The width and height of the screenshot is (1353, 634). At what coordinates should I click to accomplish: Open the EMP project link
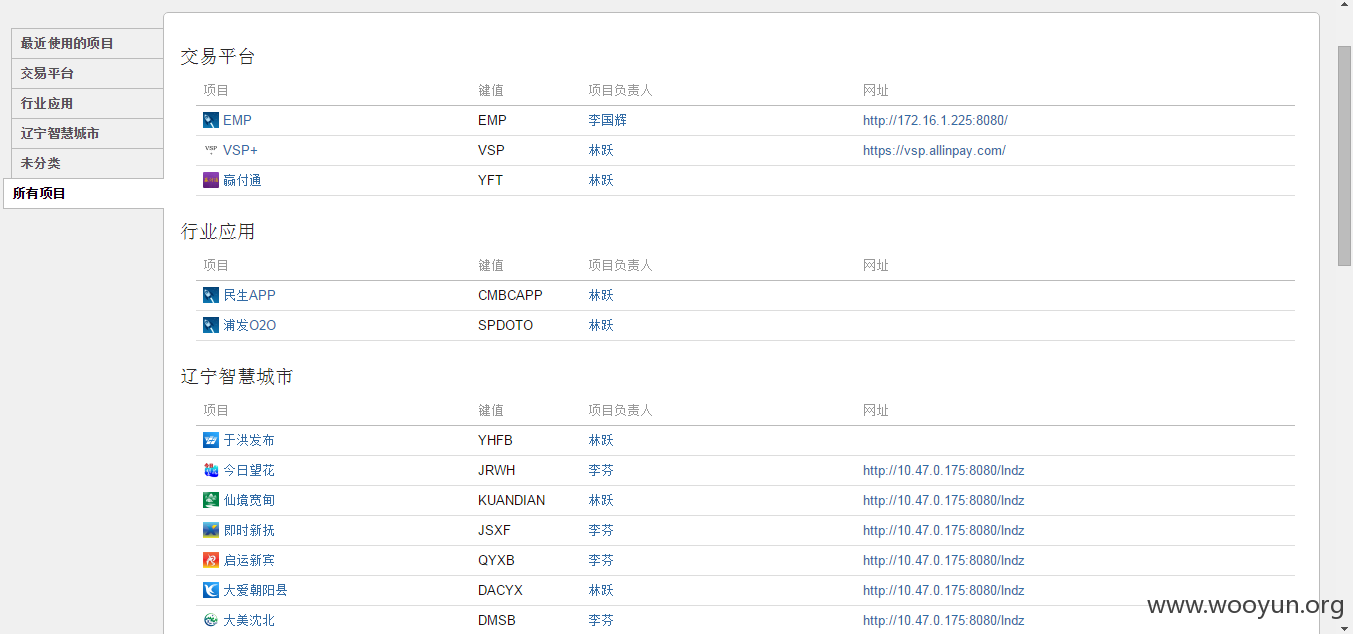pyautogui.click(x=237, y=120)
